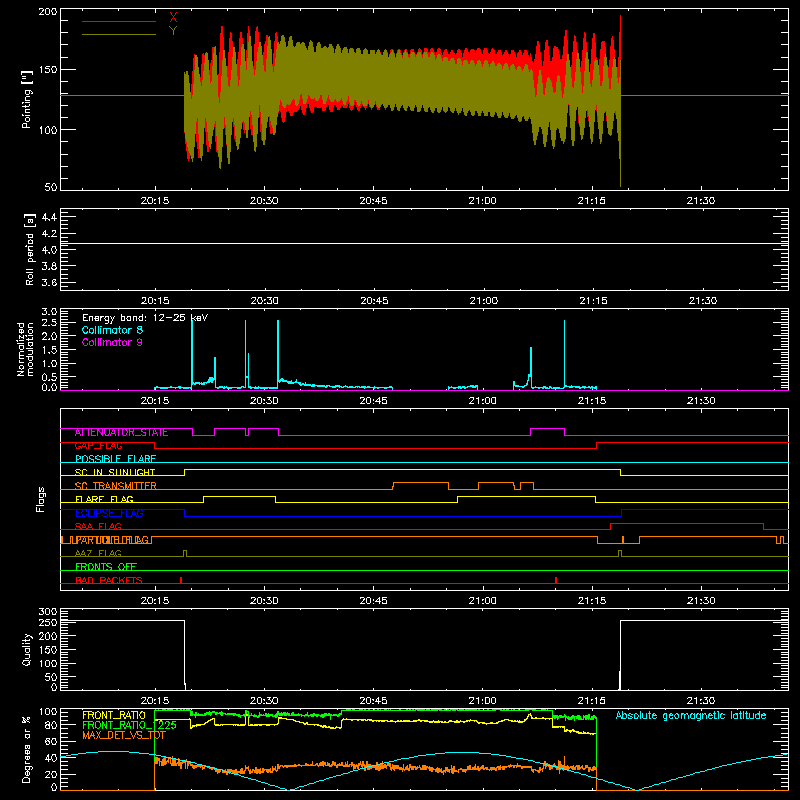Click the 21:00 time label under Roll period plot
This screenshot has width=800, height=800.
484,301
